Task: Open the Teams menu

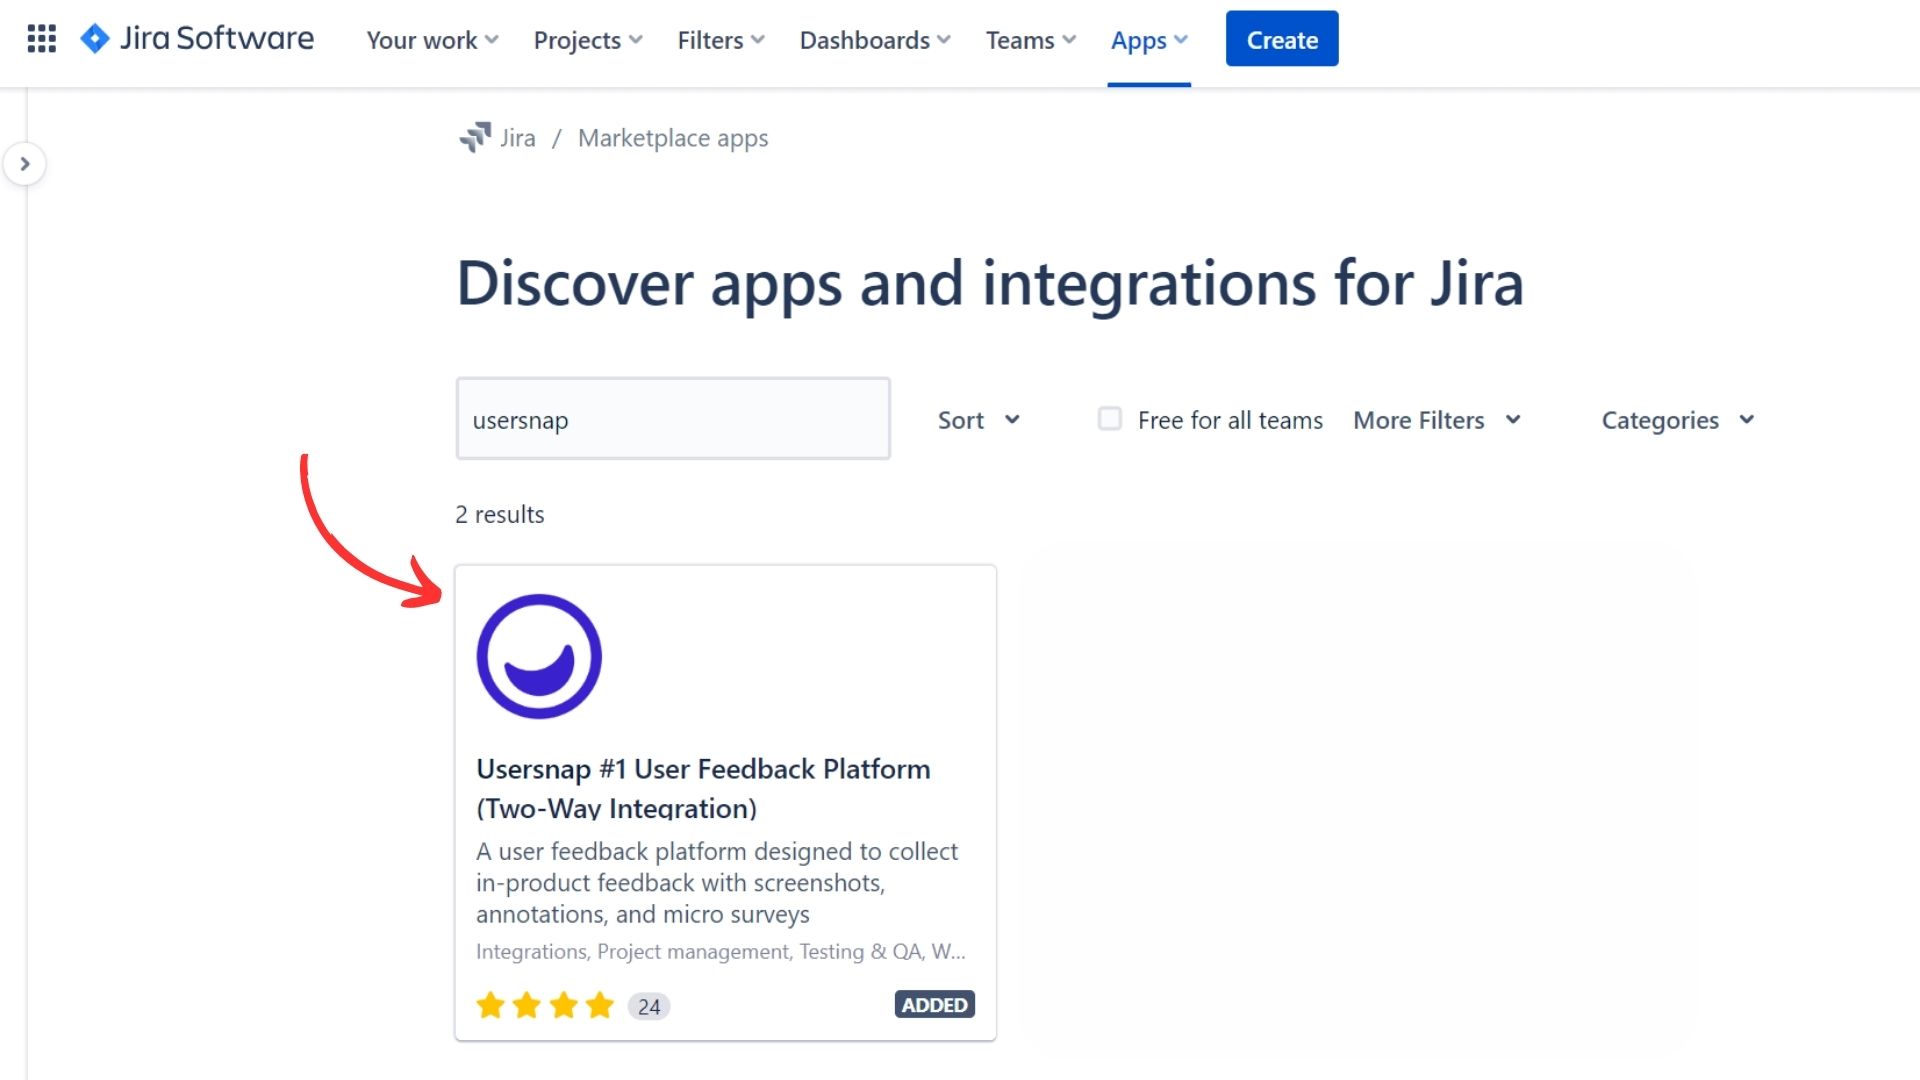Action: pos(1030,40)
